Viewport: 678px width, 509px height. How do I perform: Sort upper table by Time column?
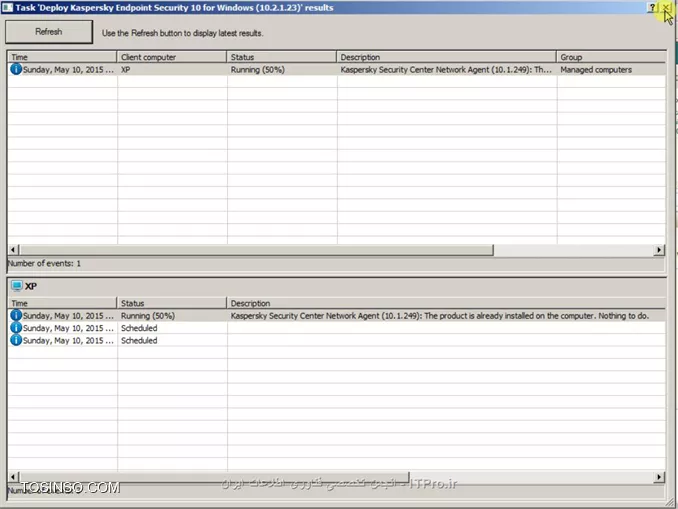click(x=62, y=57)
